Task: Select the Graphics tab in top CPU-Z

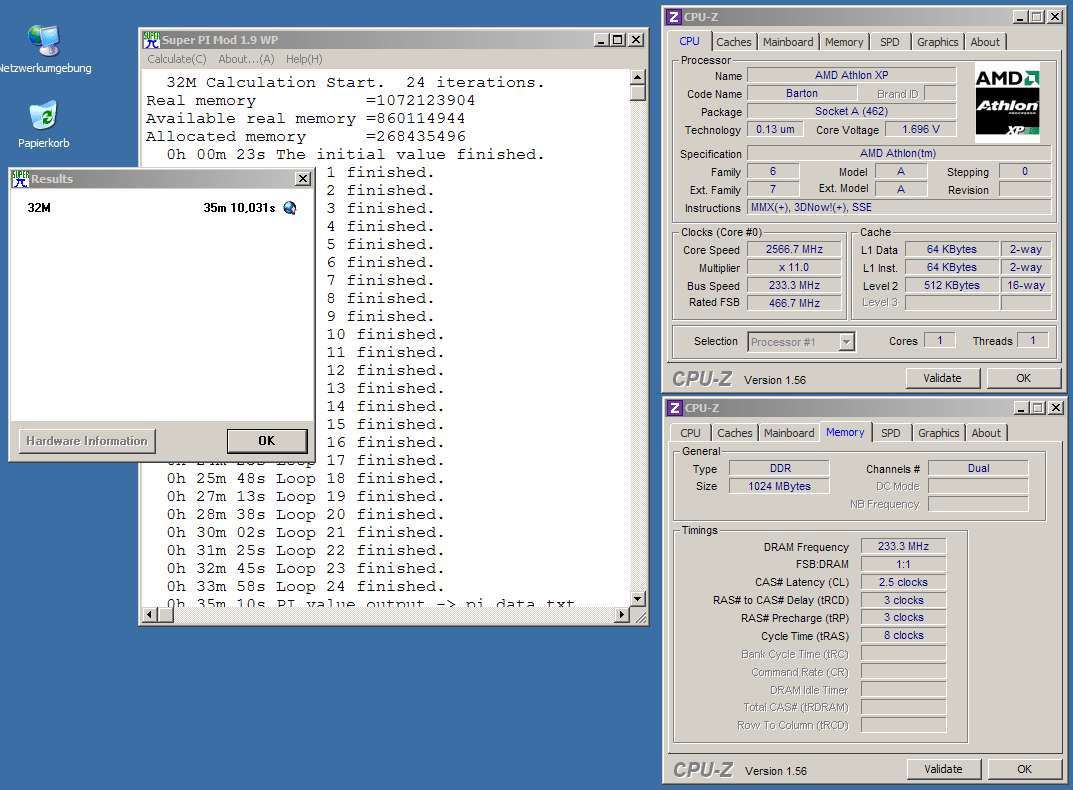Action: [938, 42]
